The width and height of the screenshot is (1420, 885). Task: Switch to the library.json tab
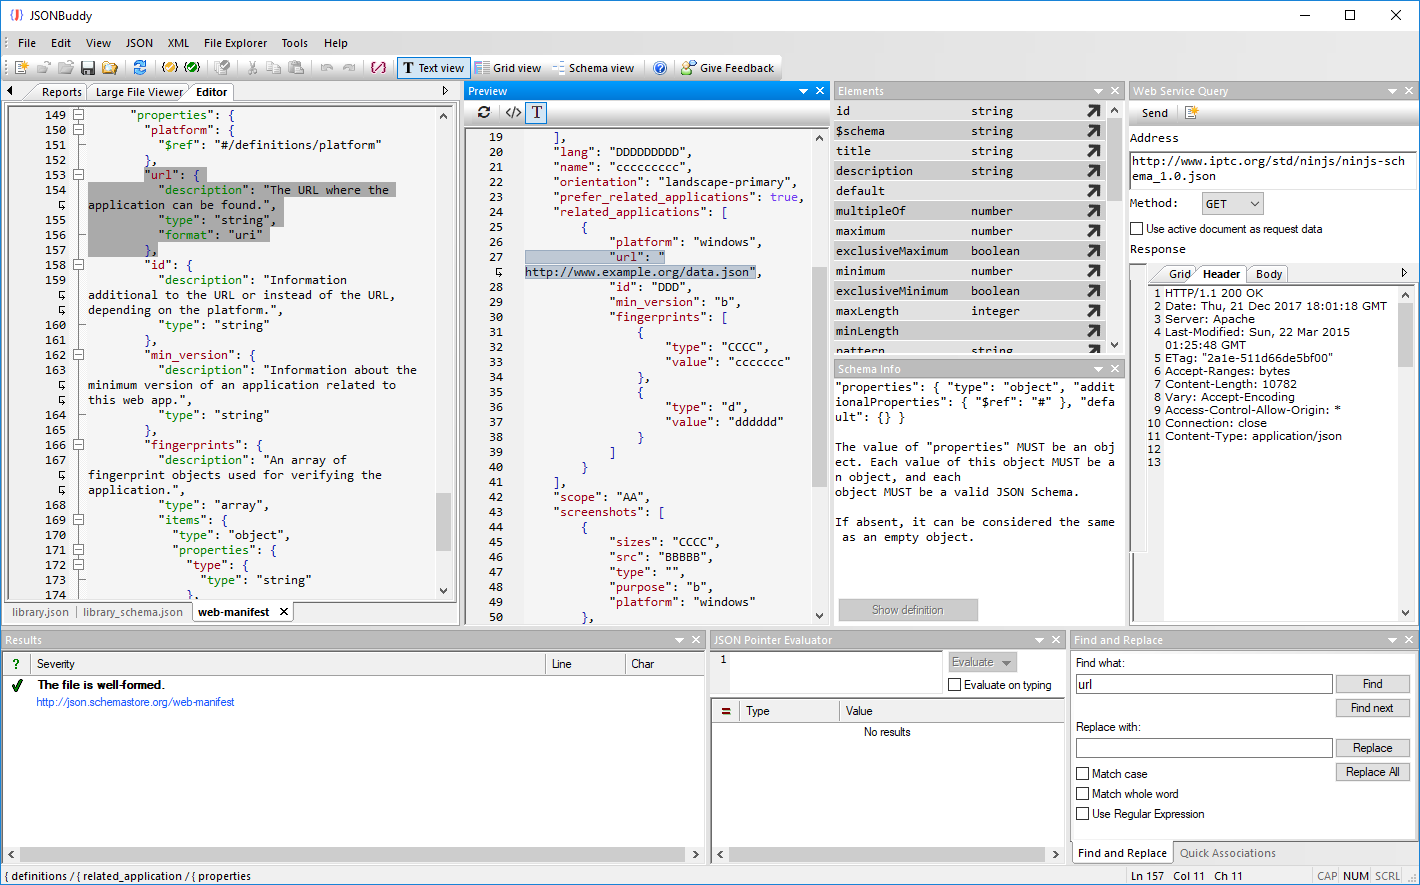point(39,611)
